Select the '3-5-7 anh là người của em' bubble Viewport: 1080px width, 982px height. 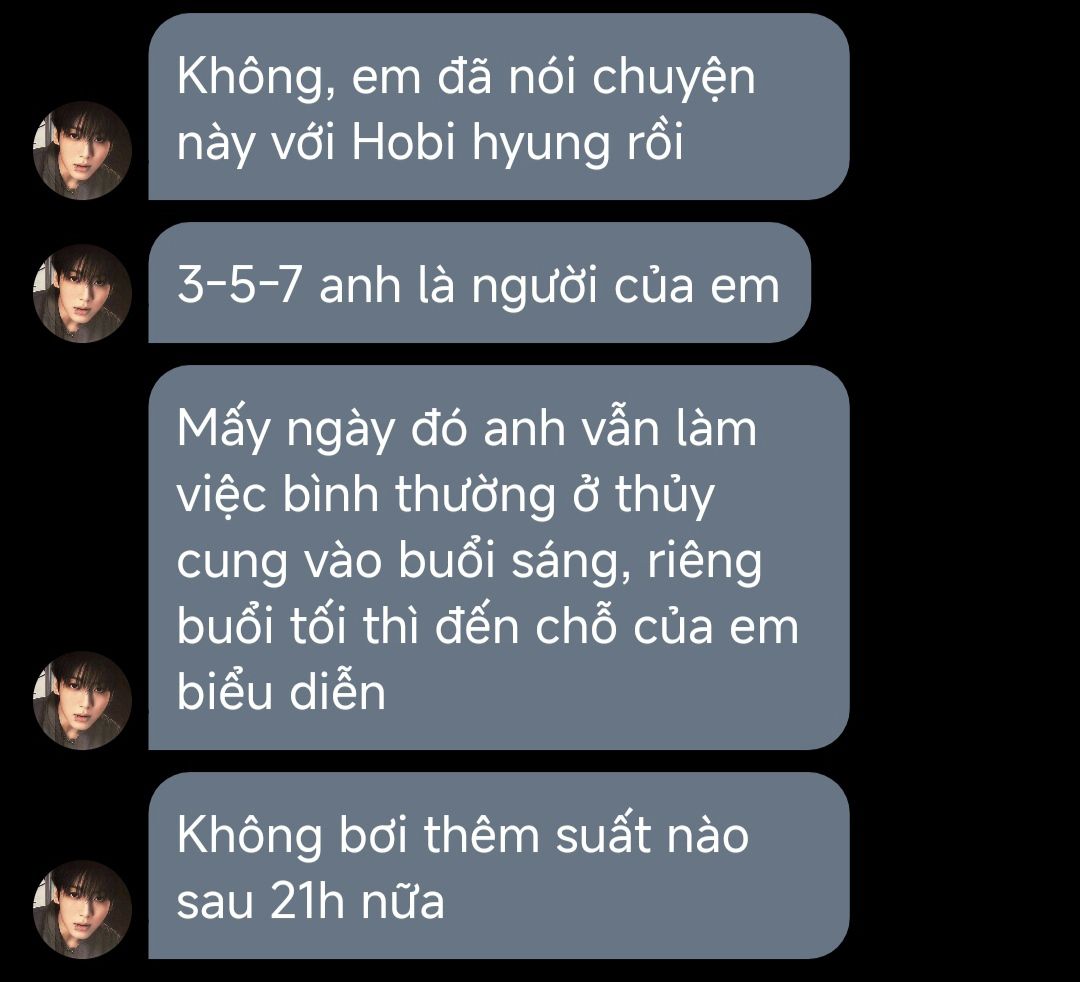479,282
